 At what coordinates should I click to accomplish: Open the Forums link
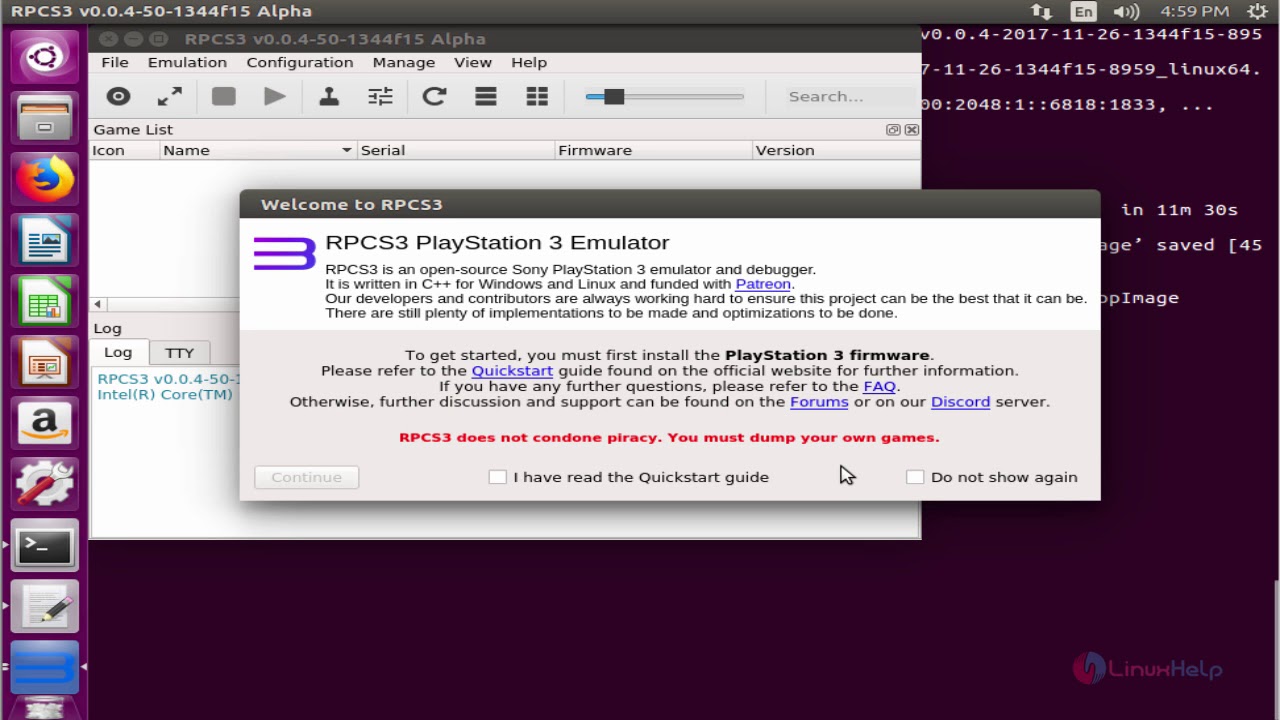(x=819, y=402)
